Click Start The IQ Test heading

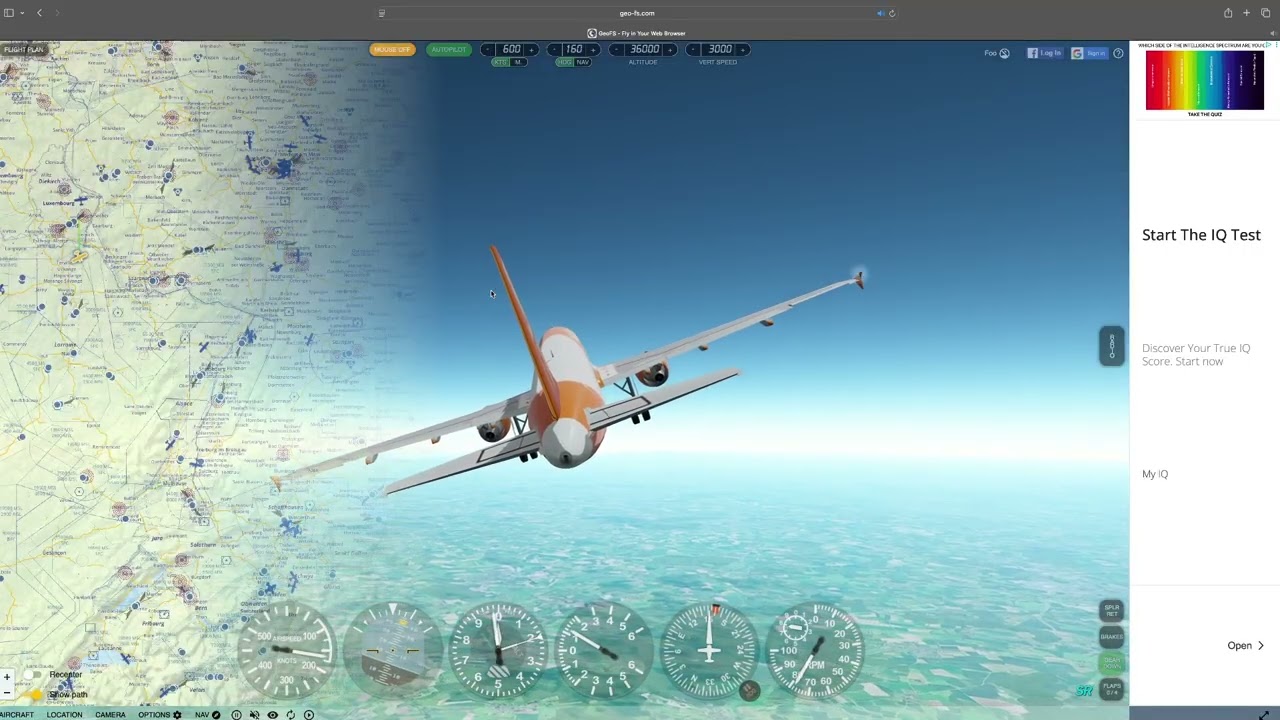pyautogui.click(x=1201, y=235)
